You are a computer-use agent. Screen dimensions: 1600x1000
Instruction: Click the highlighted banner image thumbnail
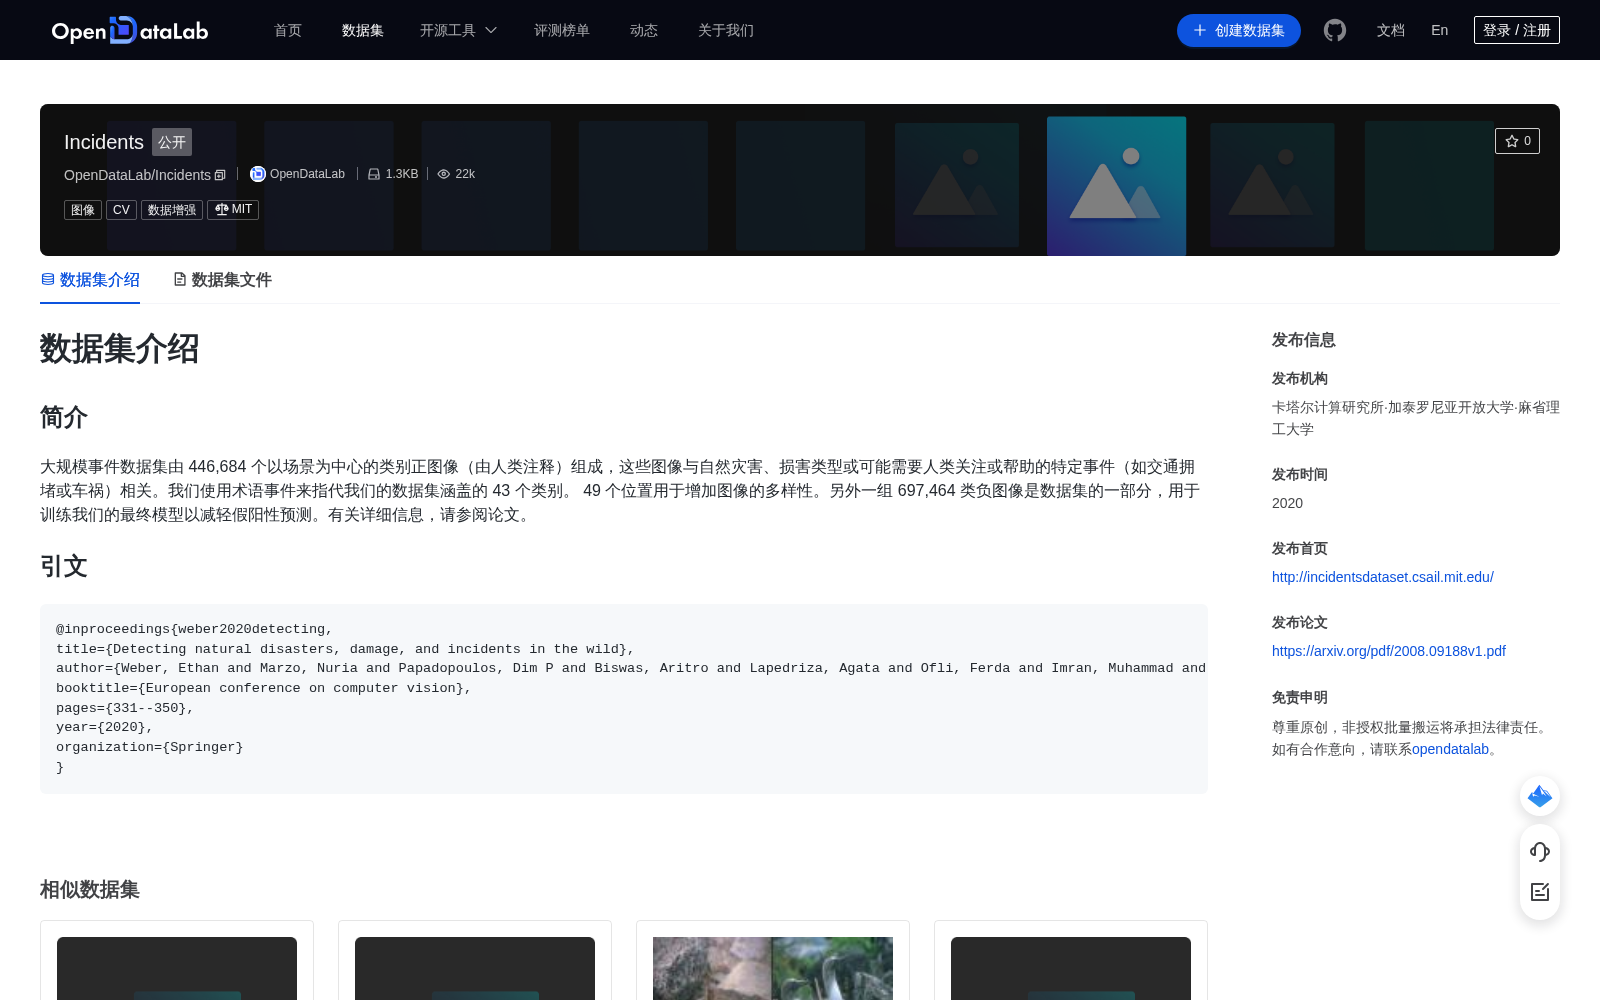pos(1116,186)
